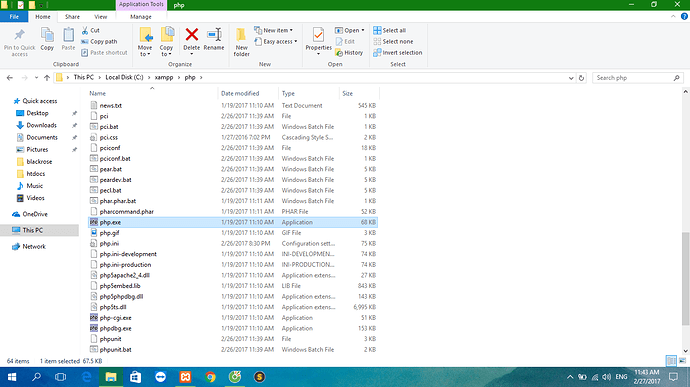
Task: Show hidden system tray icons
Action: (x=570, y=377)
